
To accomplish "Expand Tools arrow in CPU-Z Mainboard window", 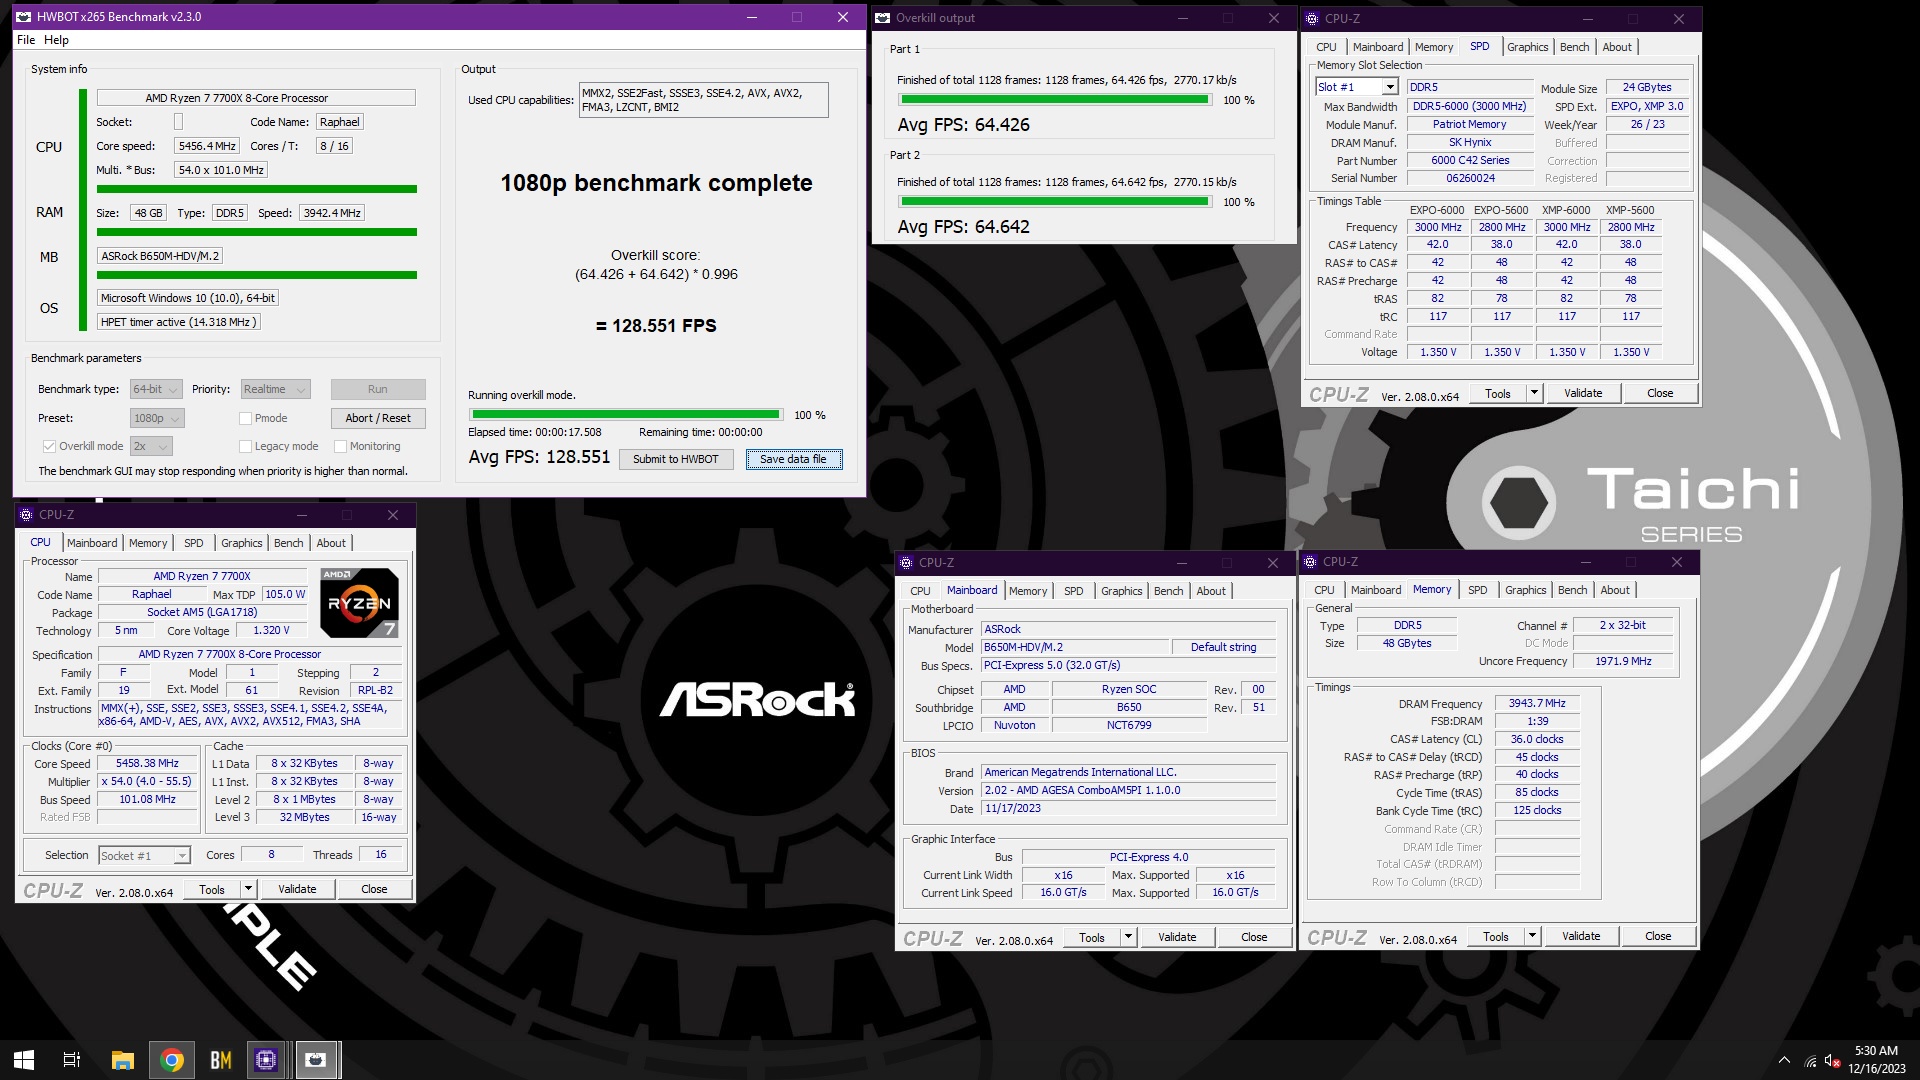I will (1128, 937).
